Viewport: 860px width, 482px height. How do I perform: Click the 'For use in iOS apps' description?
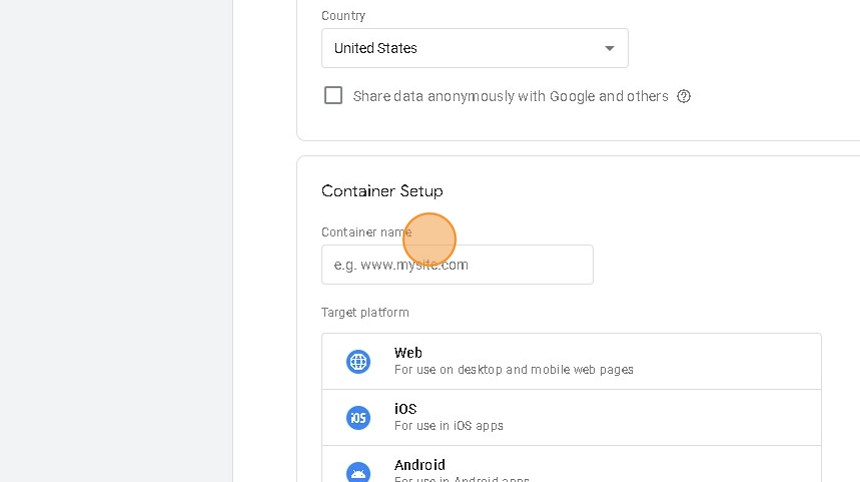[x=448, y=426]
